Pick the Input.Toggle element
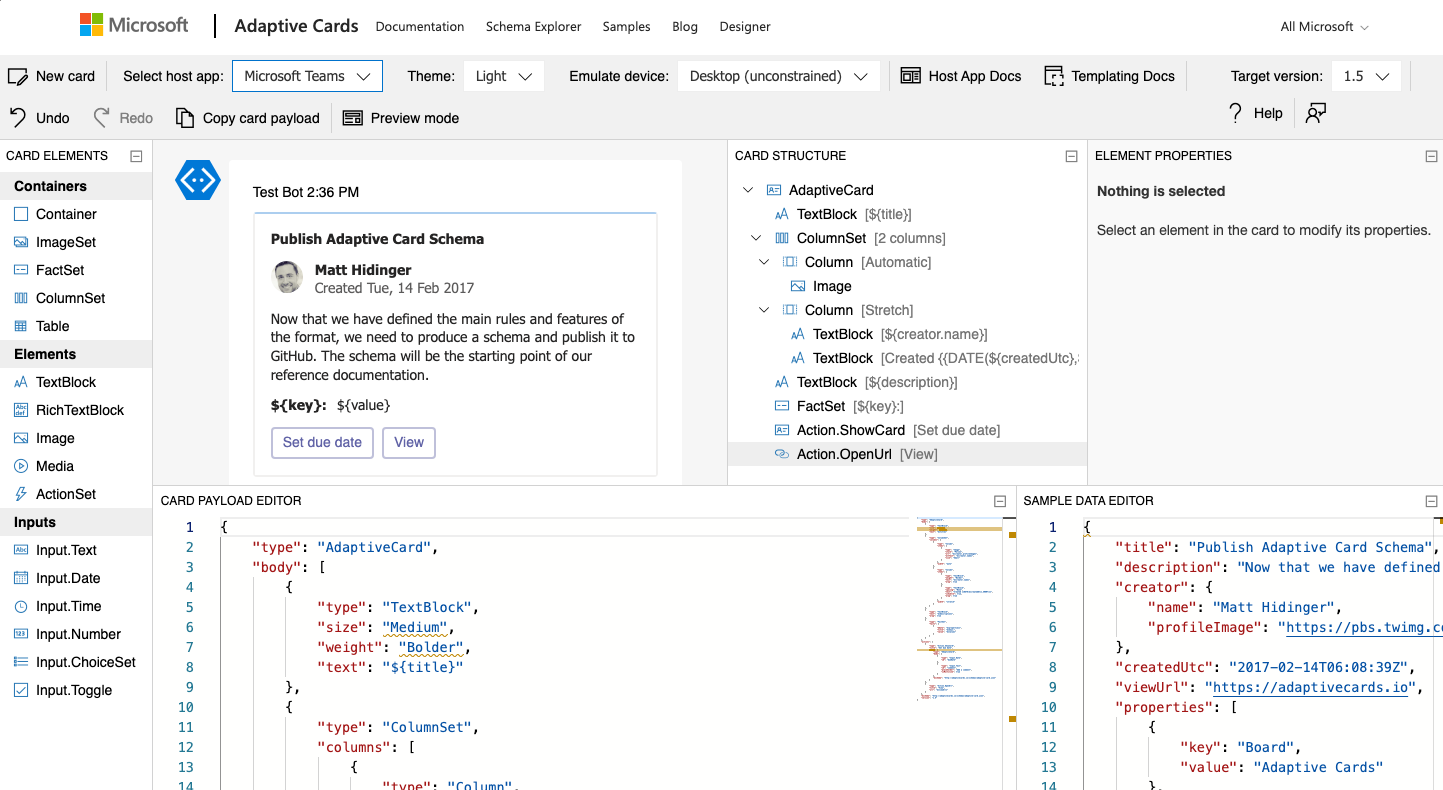This screenshot has width=1443, height=790. point(76,690)
